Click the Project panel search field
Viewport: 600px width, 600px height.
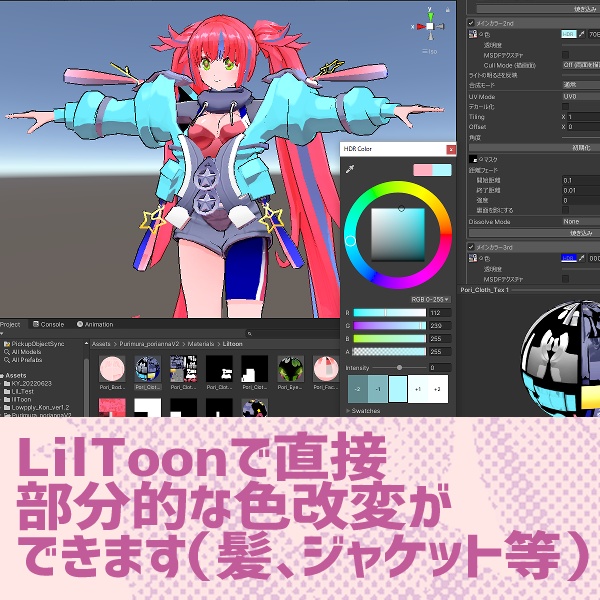point(293,334)
